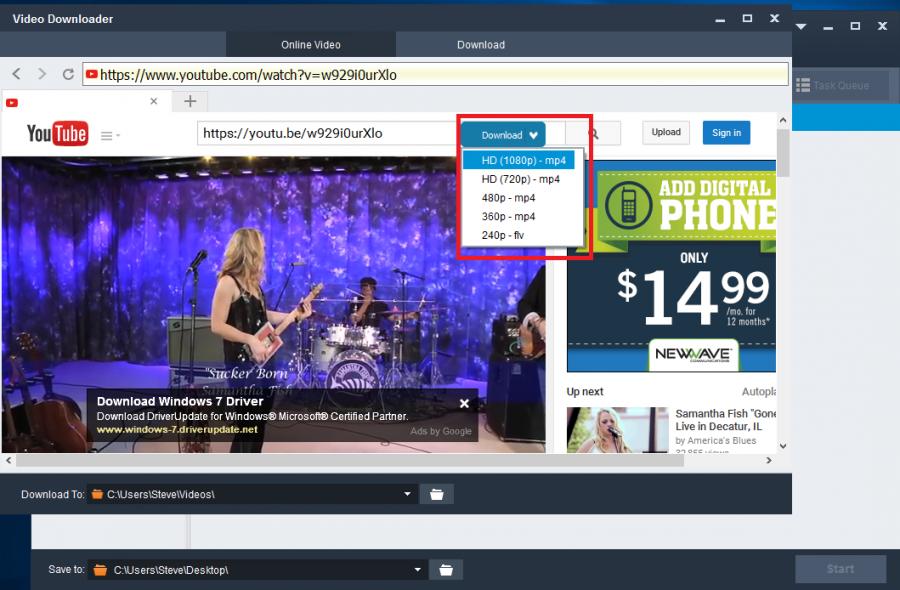Go forward with the browser forward arrow
The height and width of the screenshot is (590, 900).
coord(42,74)
